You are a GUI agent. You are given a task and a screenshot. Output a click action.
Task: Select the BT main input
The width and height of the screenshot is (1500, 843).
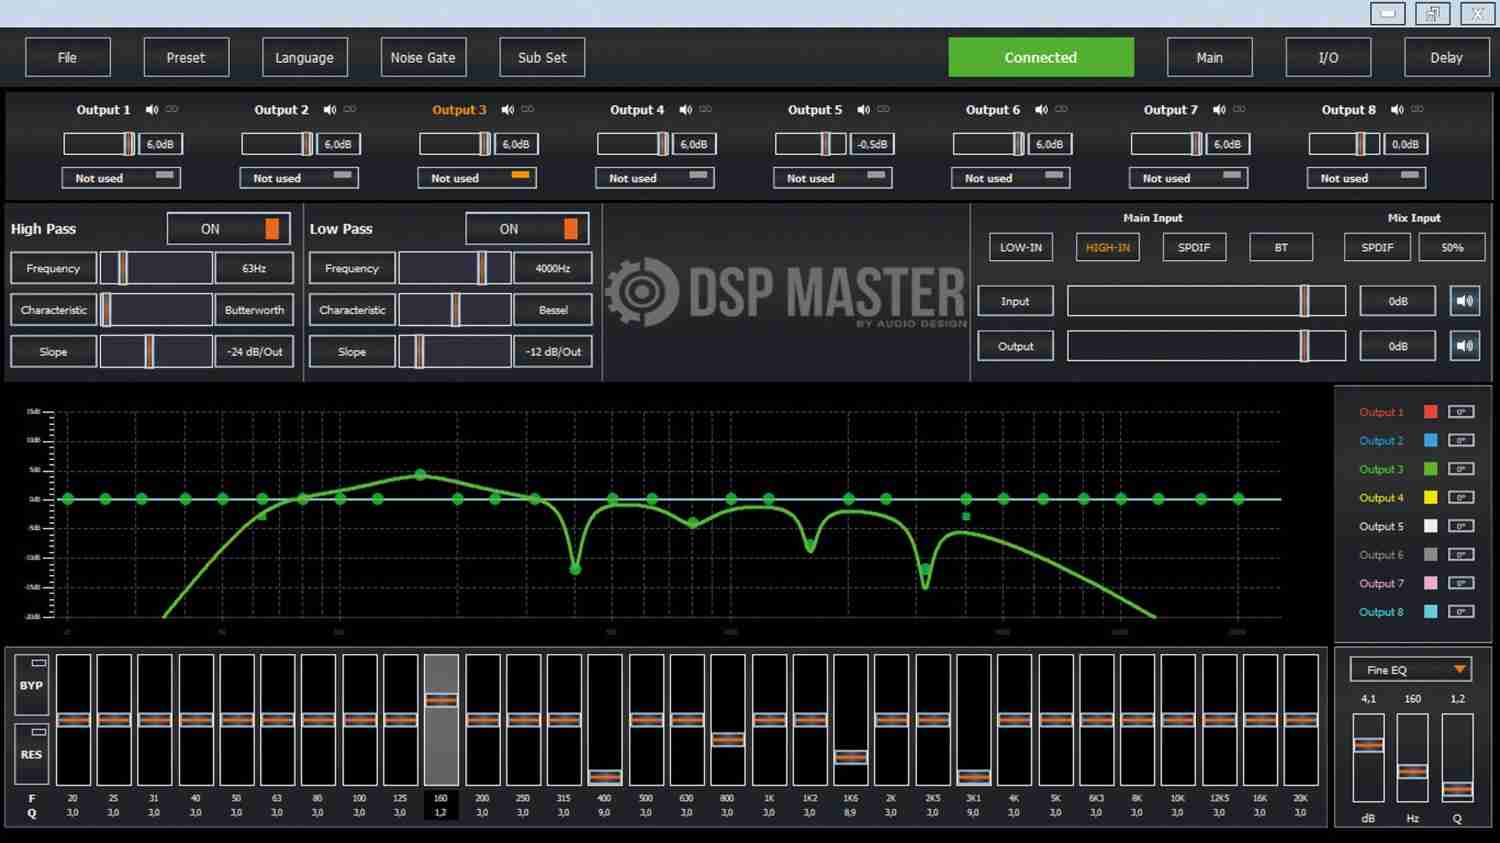tap(1281, 247)
